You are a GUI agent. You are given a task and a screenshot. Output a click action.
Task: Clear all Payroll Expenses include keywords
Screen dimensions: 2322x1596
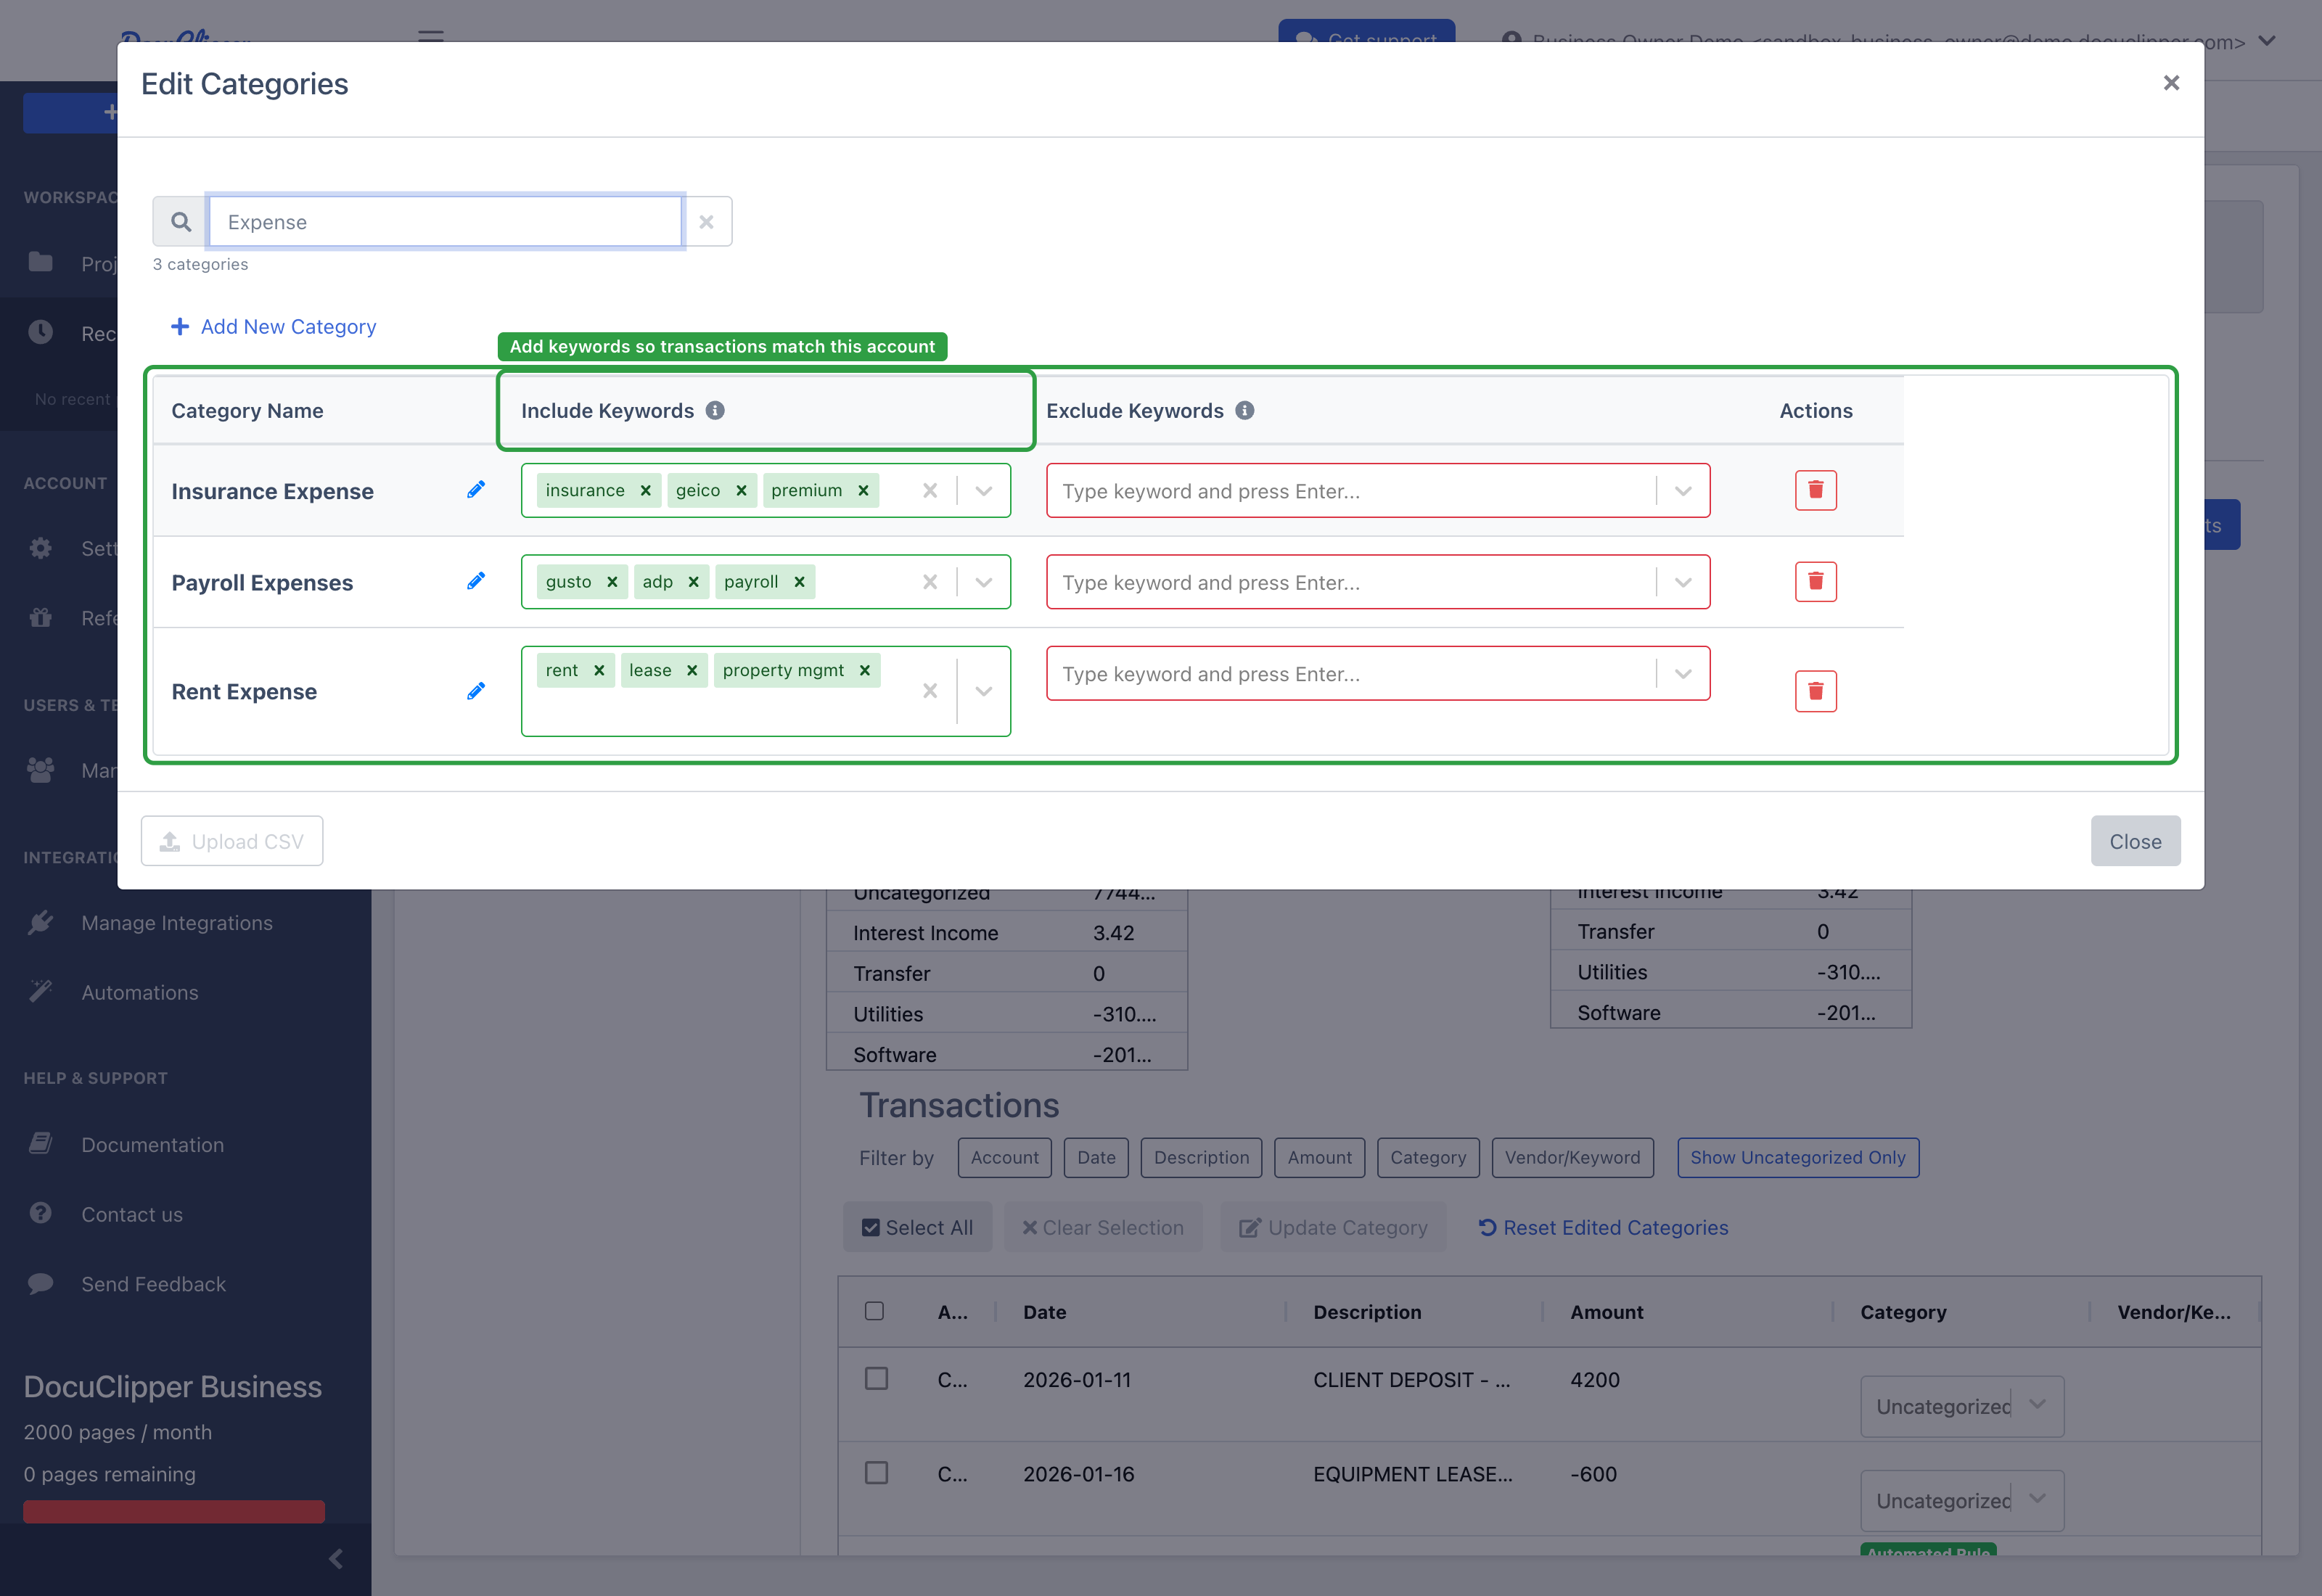tap(930, 582)
